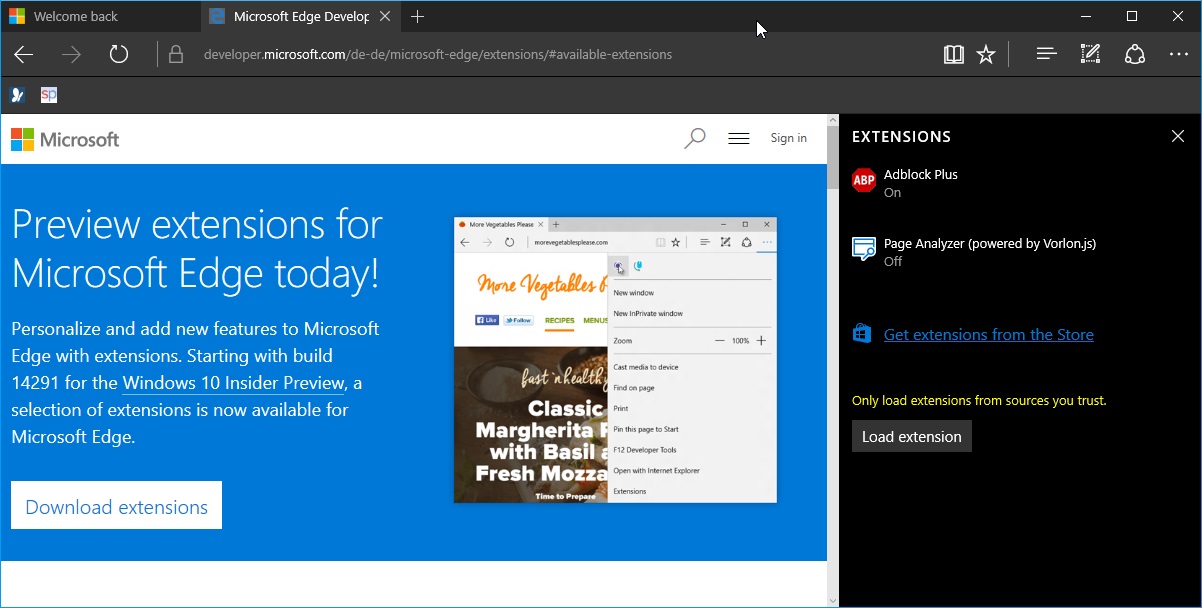1202x608 pixels.
Task: Click the Download extensions button
Action: coord(116,506)
